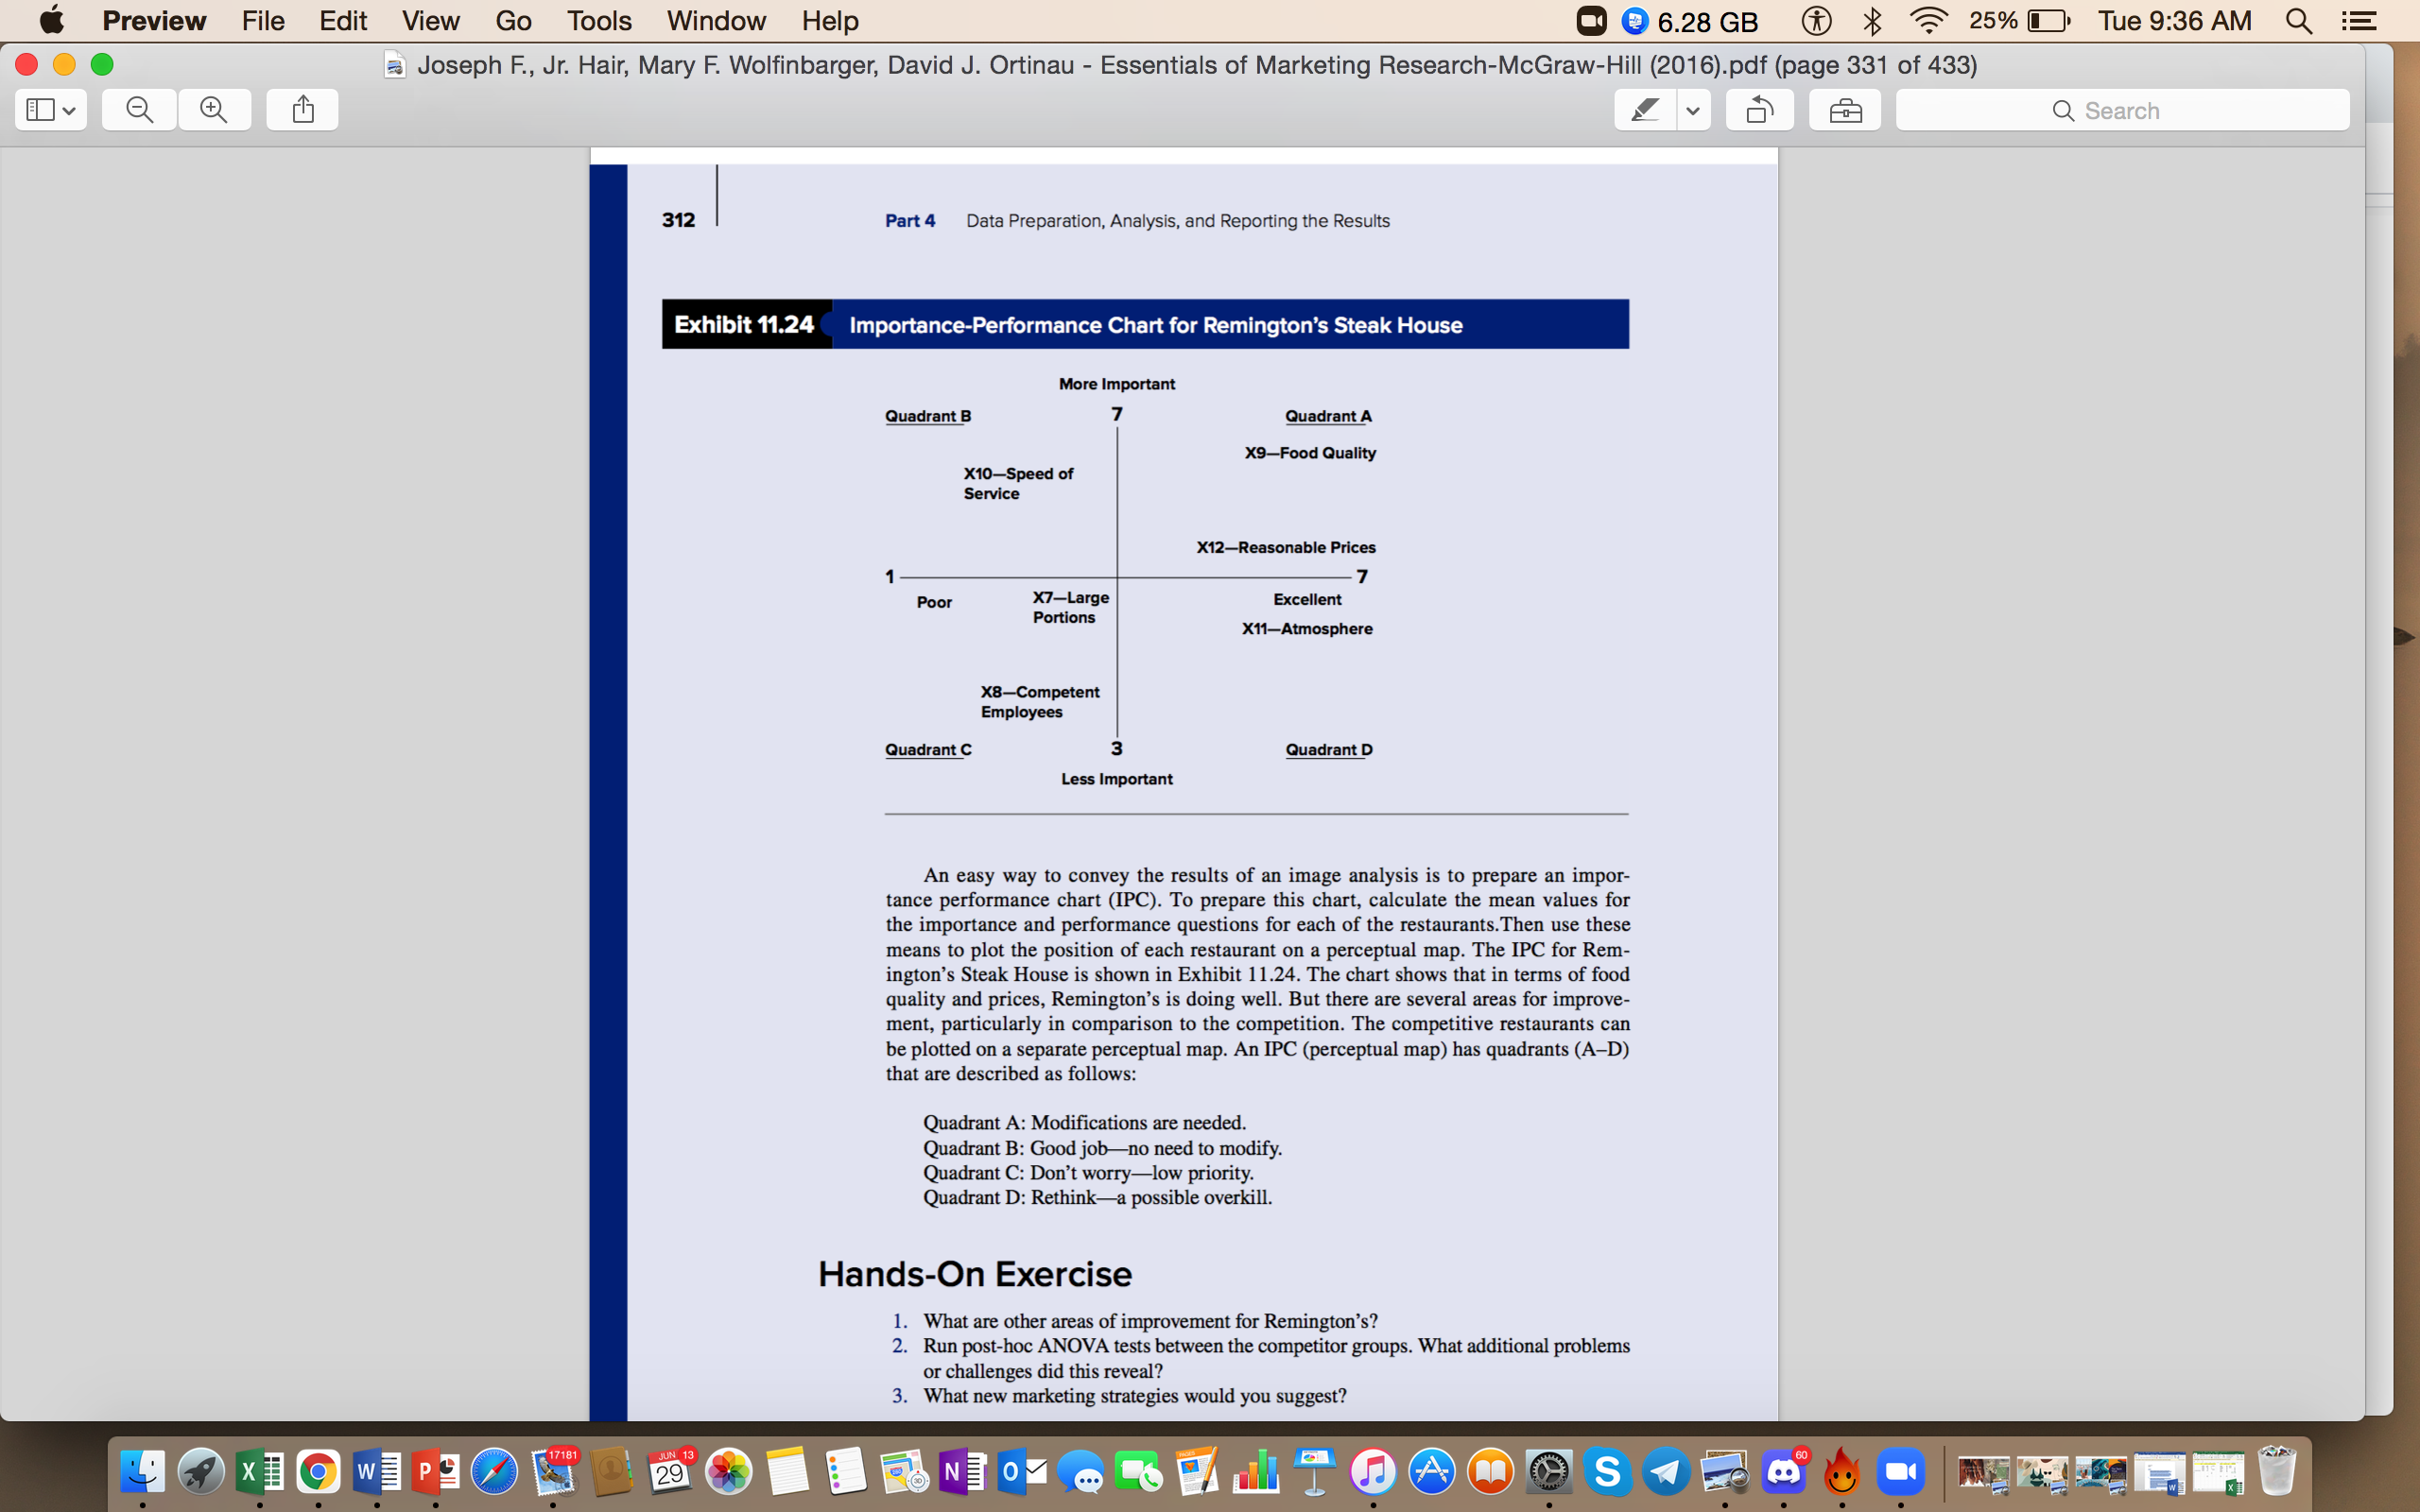Expand the markup annotation dropdown arrow

(x=1688, y=108)
